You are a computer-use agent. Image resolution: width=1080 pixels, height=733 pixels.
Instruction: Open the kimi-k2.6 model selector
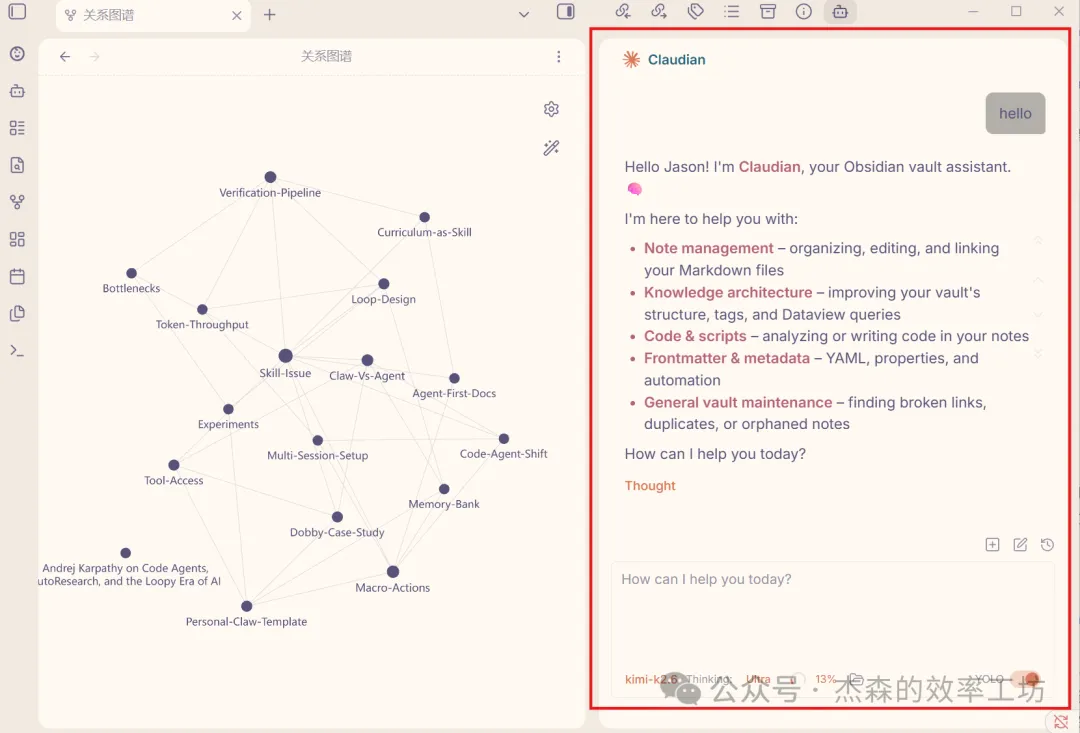(651, 679)
